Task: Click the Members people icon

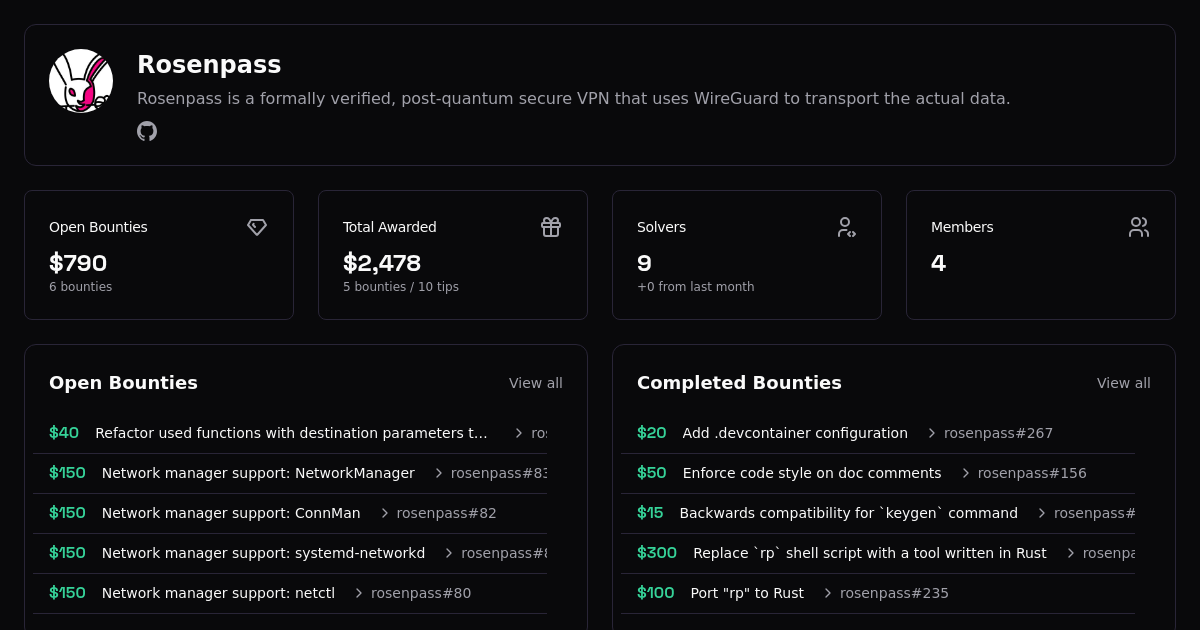Action: (1139, 227)
